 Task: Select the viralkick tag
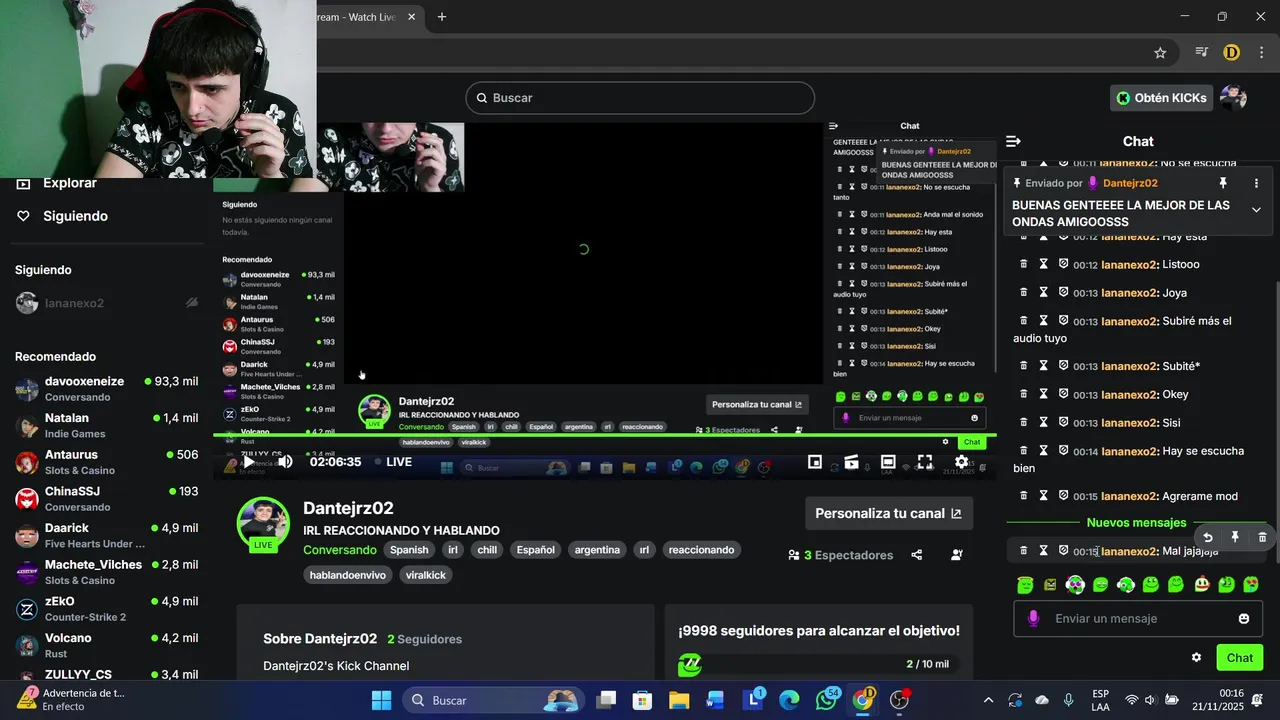(426, 575)
